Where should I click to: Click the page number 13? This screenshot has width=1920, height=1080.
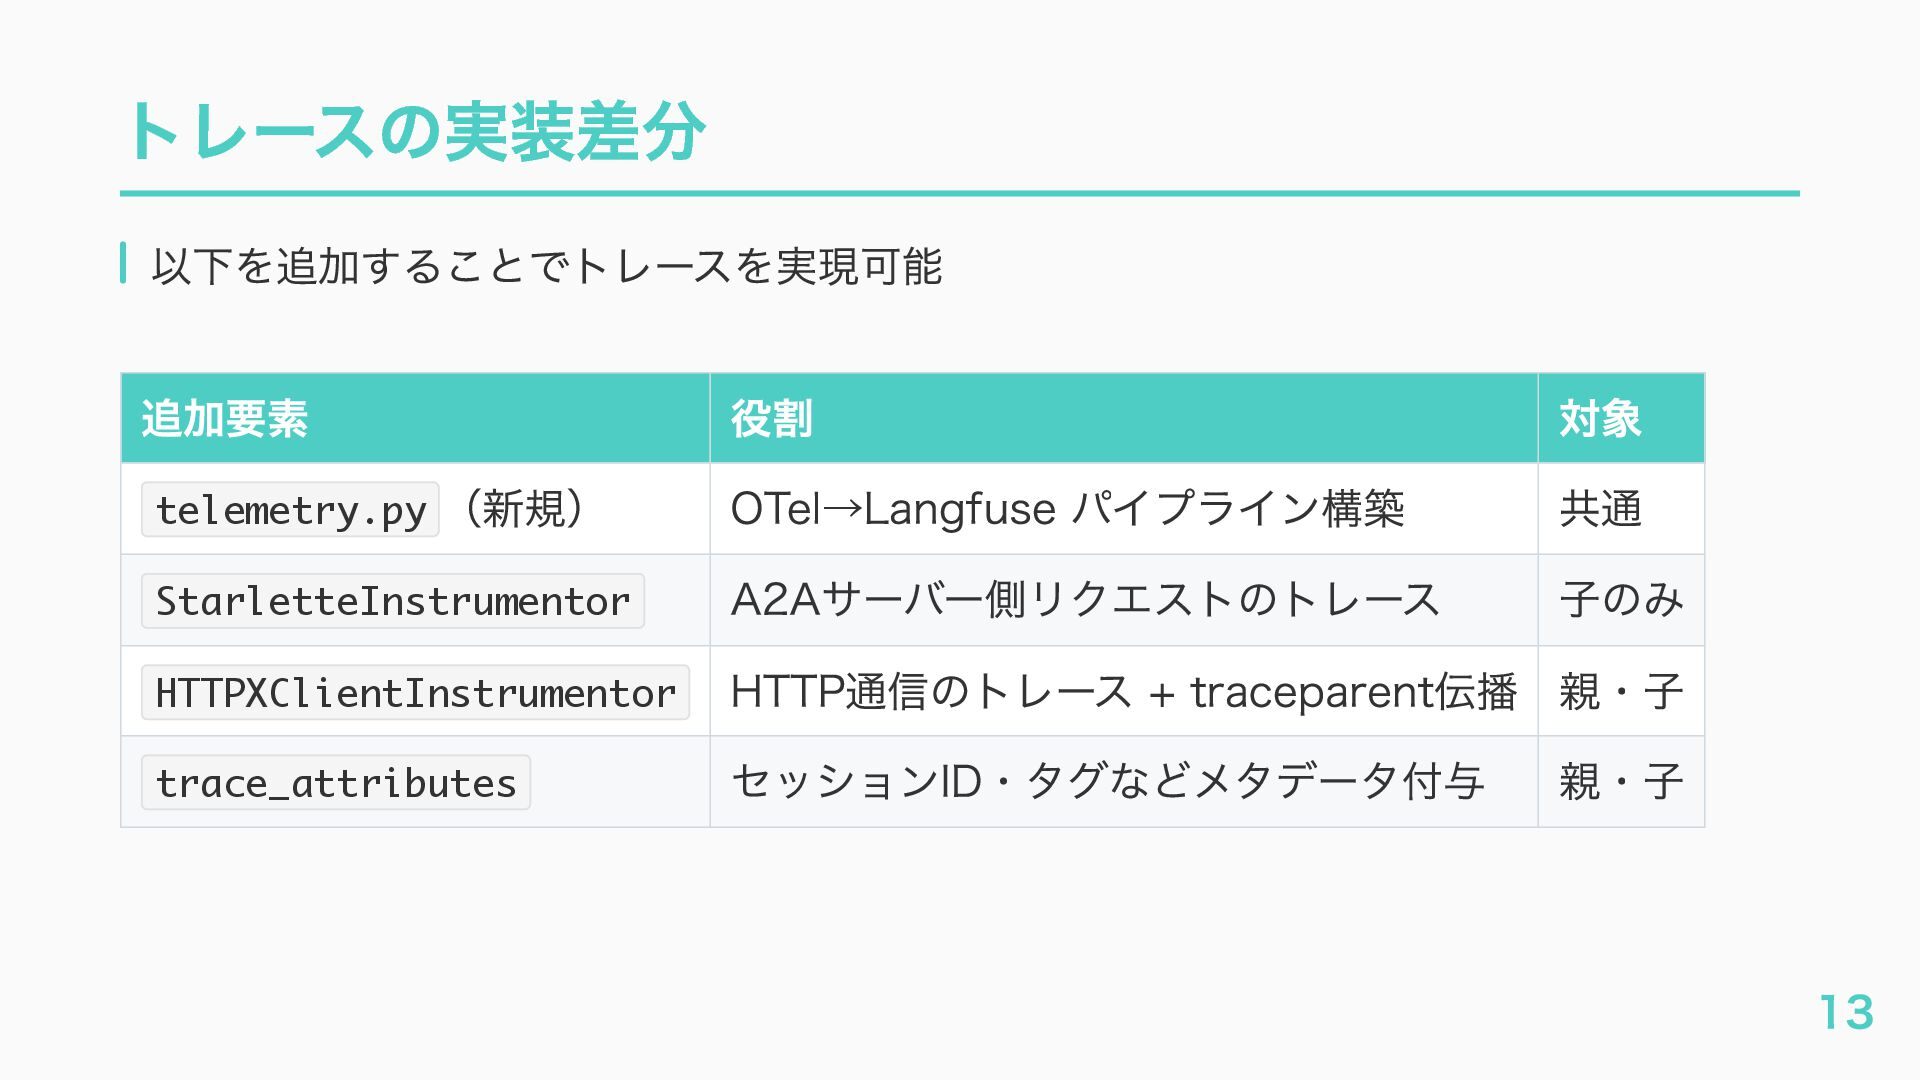coord(1846,1012)
